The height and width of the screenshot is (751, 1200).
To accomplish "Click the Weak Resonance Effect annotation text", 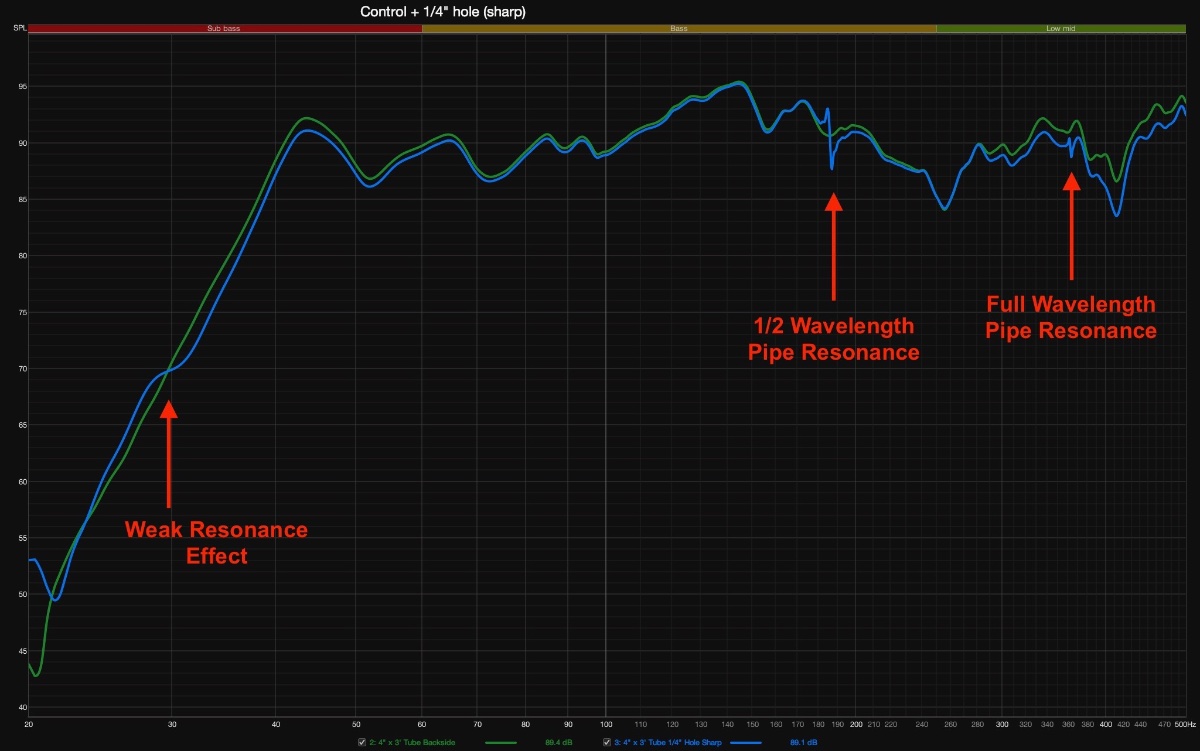I will tap(216, 542).
